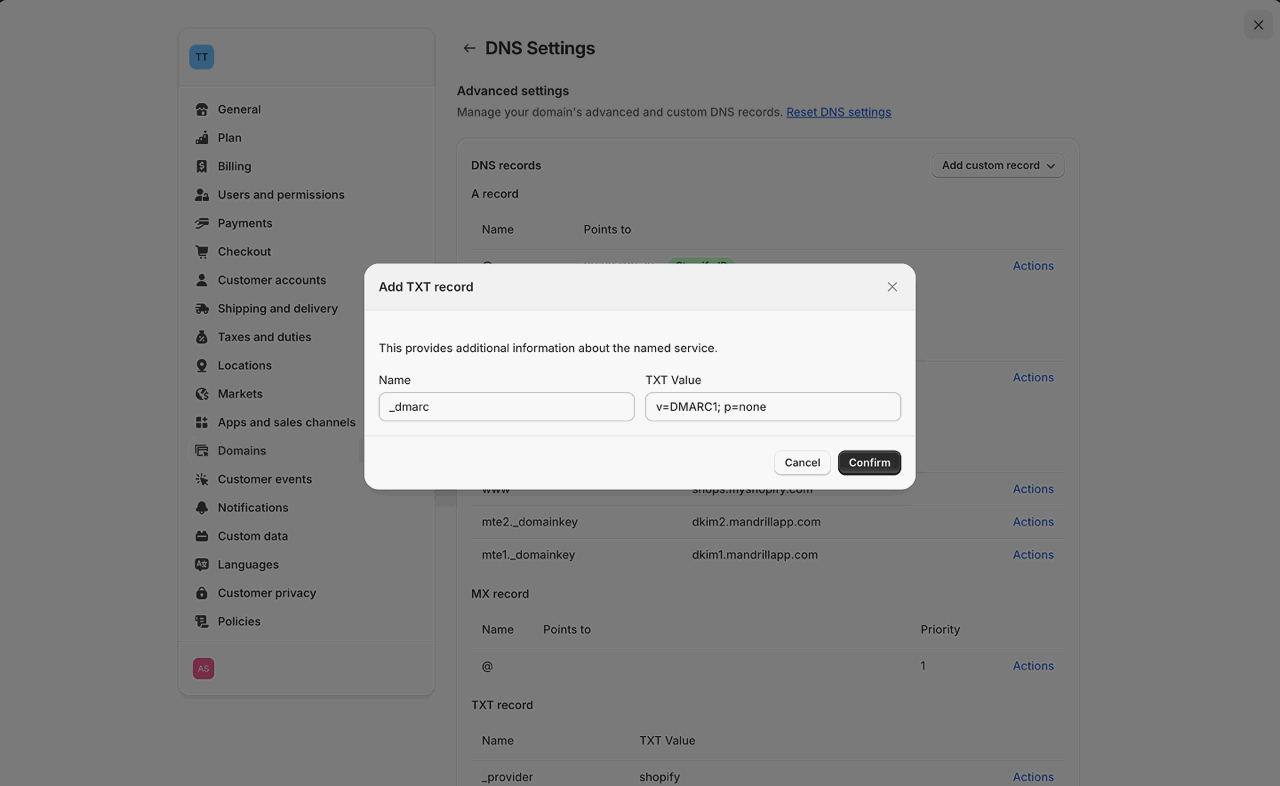
Task: Click the Billing dollar icon in sidebar
Action: [x=202, y=167]
